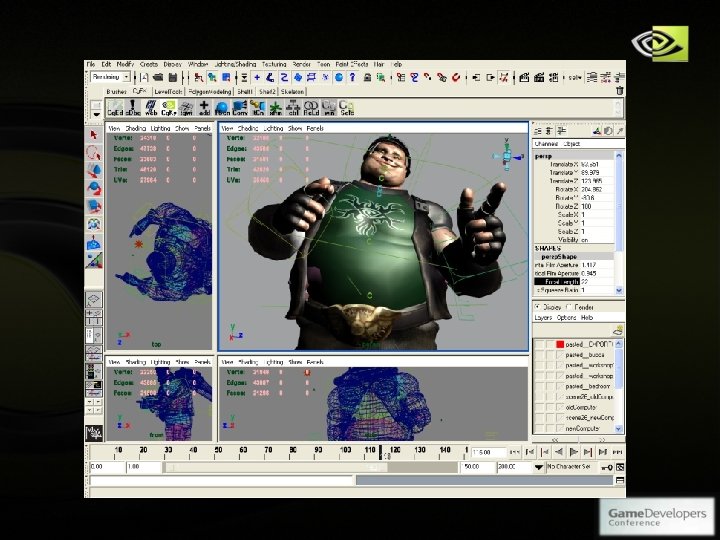Click the blue sphere shelf icon
Screen dimensions: 720x540
tap(222, 108)
